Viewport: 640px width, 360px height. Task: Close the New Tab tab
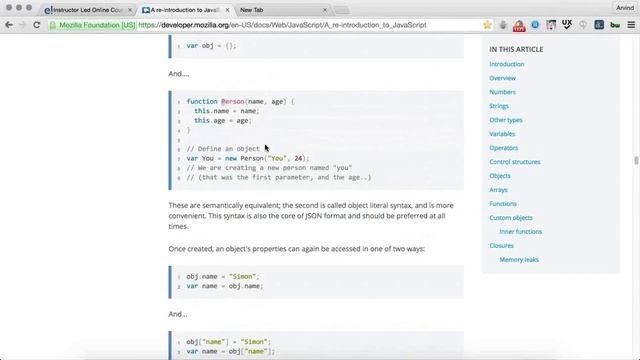pyautogui.click(x=325, y=10)
